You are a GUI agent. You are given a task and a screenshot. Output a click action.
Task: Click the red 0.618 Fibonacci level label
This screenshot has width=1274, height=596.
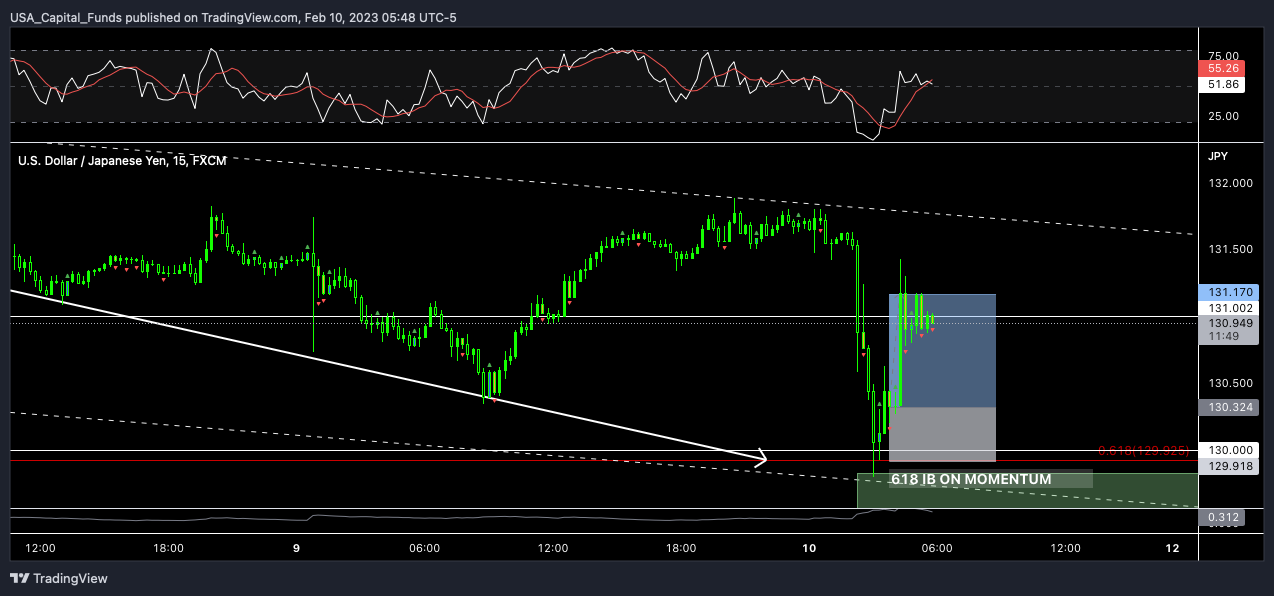click(x=1146, y=451)
